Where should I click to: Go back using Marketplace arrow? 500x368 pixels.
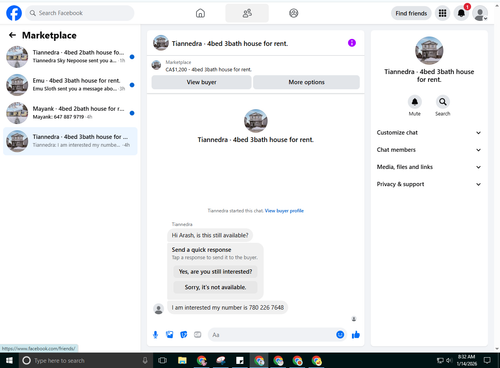point(12,35)
